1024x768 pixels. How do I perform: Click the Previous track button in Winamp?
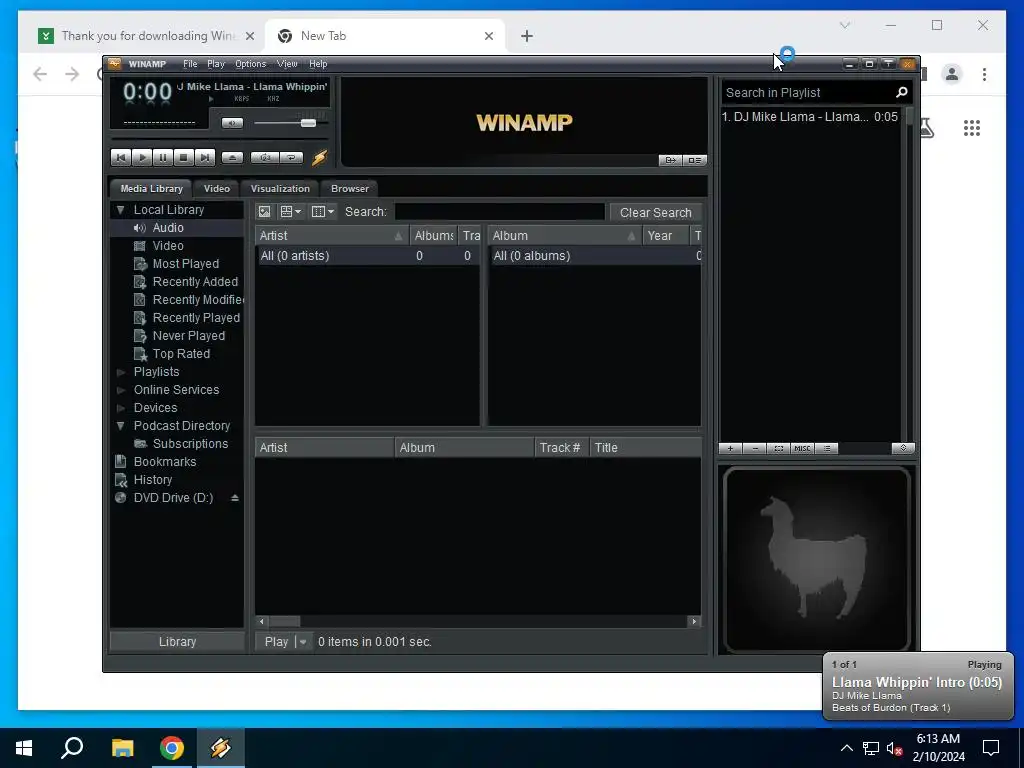click(121, 157)
